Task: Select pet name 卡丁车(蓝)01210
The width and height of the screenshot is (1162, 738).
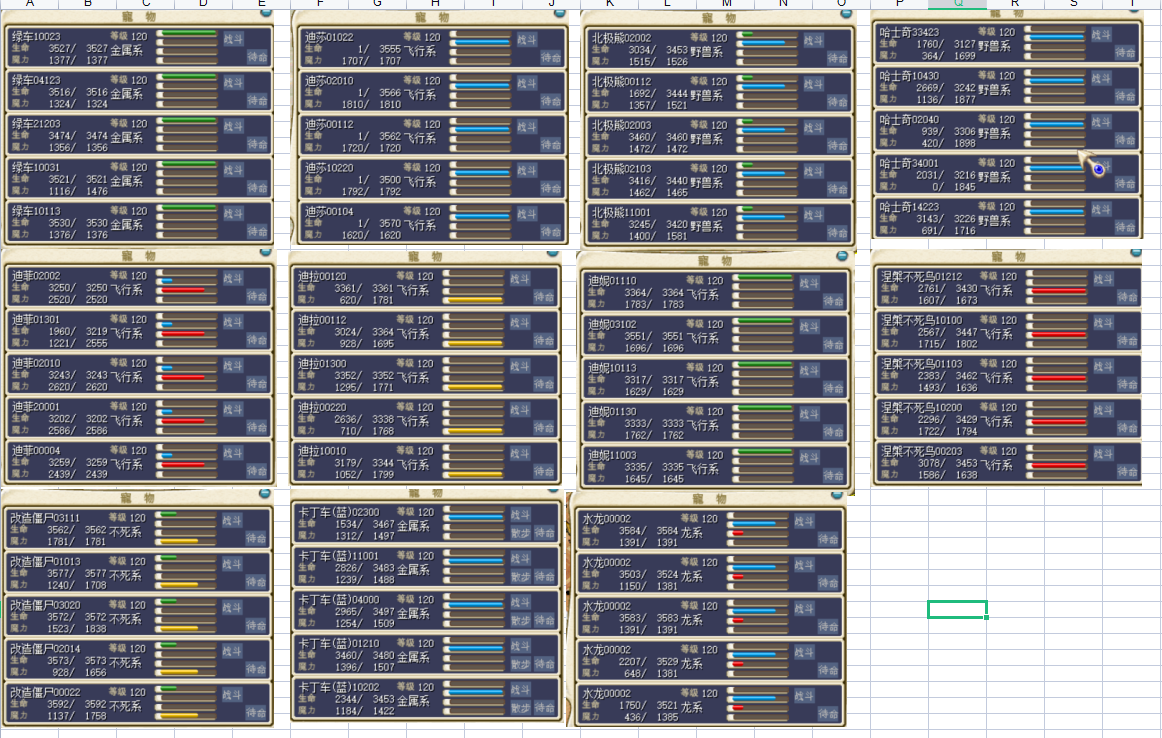Action: [339, 644]
